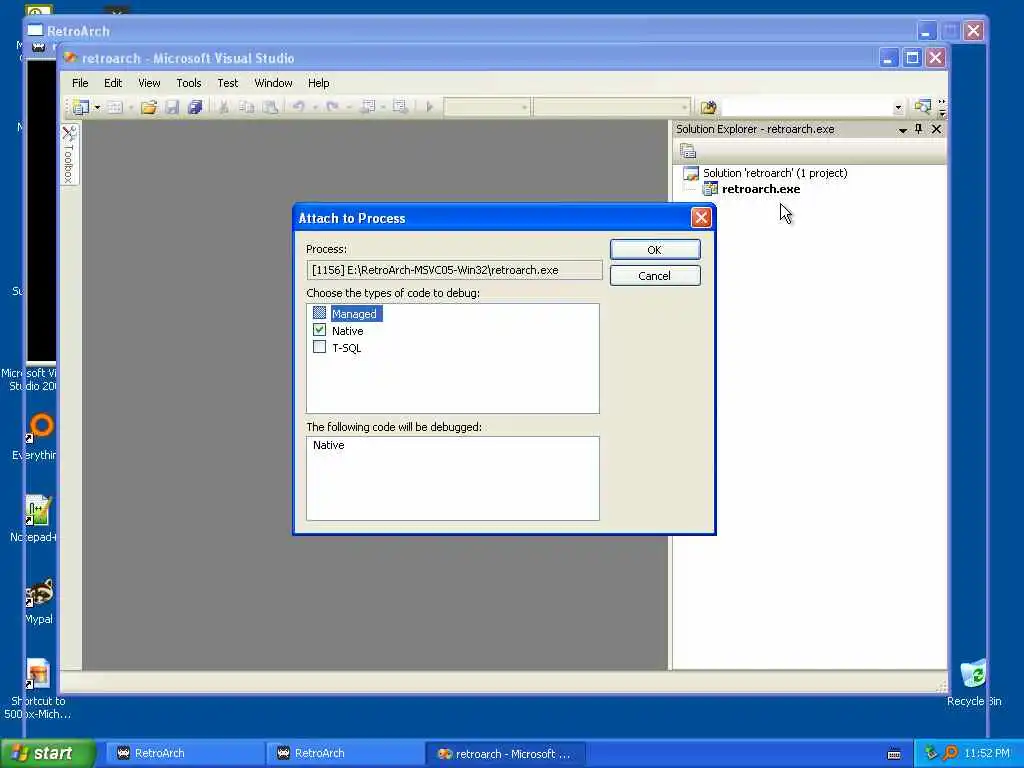Click the Copy toolbar icon
The height and width of the screenshot is (768, 1024).
tap(246, 107)
